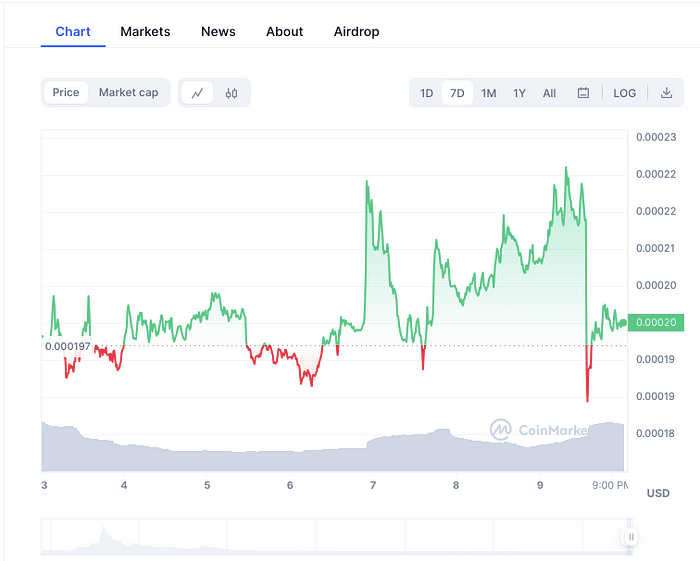Select the Price view toggle
Viewport: 700px width, 561px height.
66,92
